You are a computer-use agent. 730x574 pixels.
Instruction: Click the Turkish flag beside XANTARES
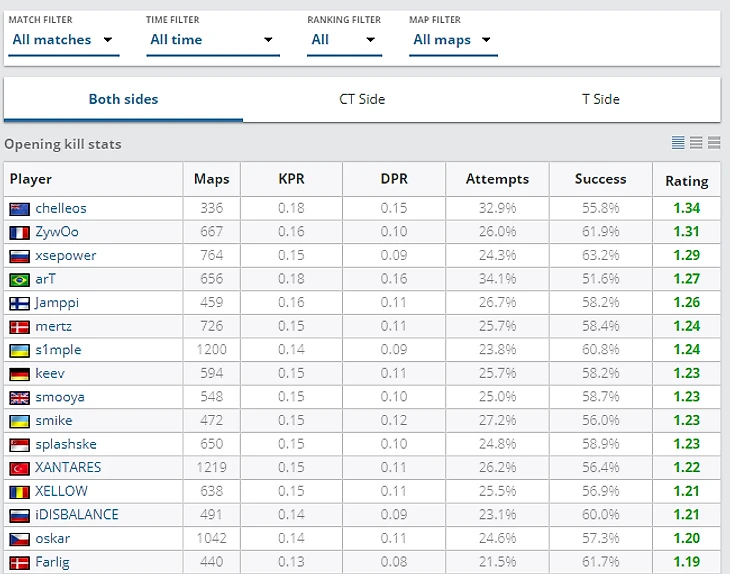[x=19, y=468]
